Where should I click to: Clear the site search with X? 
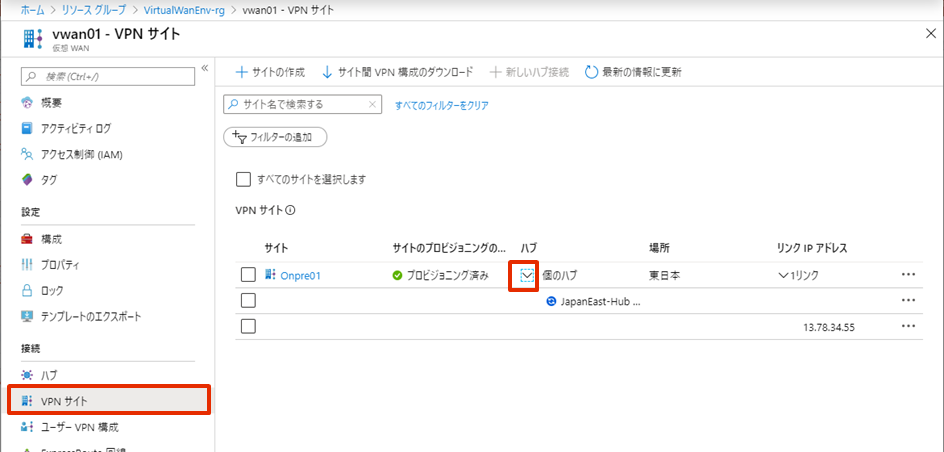(x=373, y=104)
